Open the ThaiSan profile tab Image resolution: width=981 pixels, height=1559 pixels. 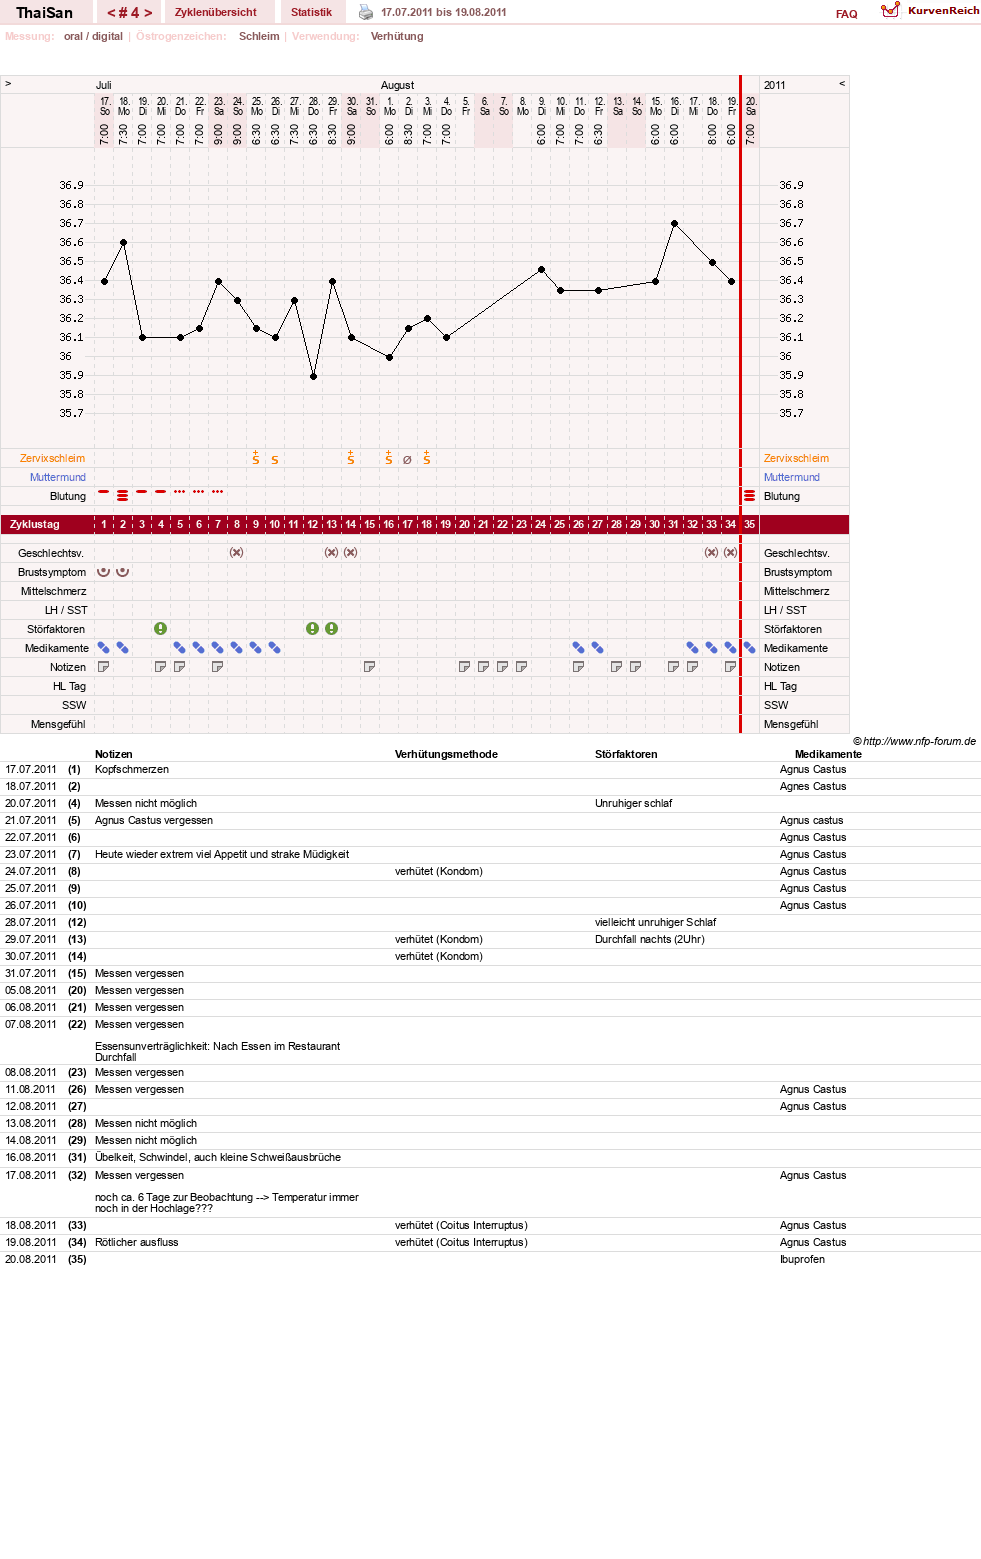pyautogui.click(x=45, y=13)
